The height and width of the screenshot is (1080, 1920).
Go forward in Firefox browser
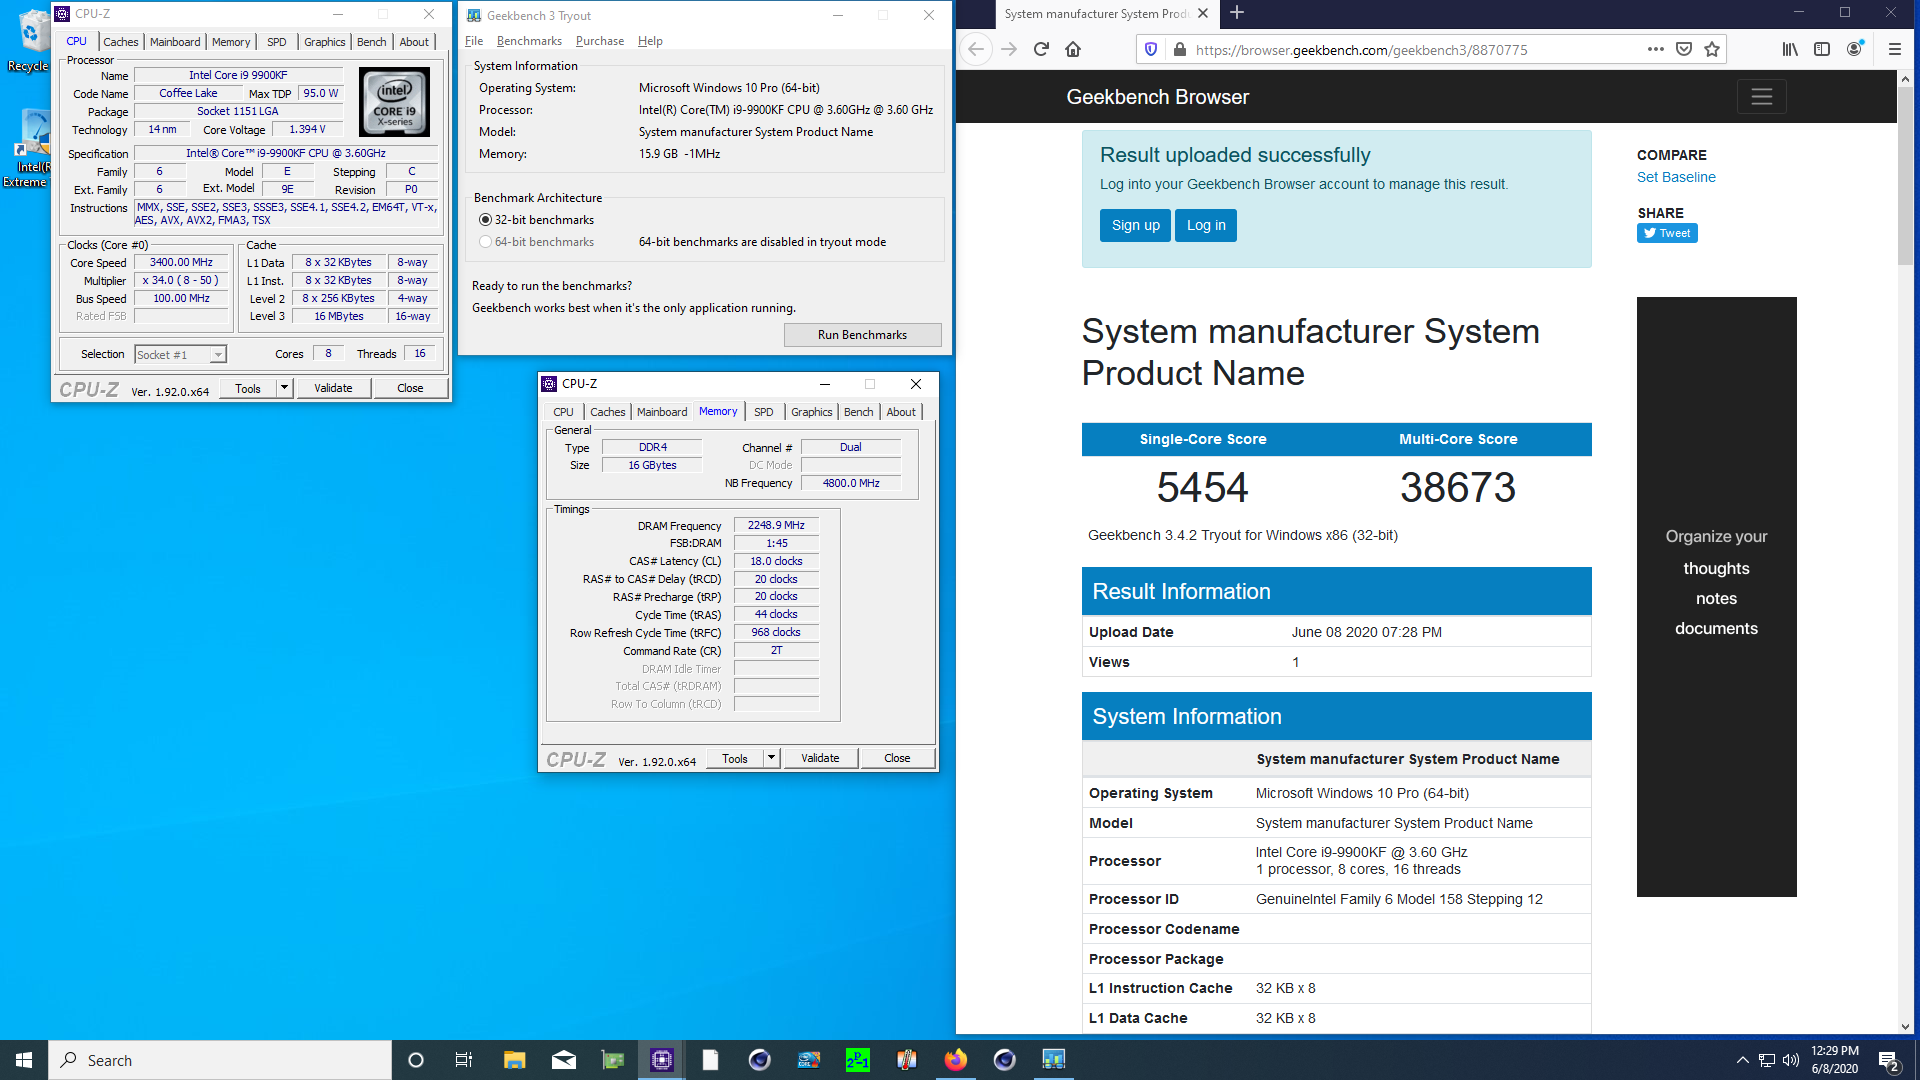point(1009,49)
